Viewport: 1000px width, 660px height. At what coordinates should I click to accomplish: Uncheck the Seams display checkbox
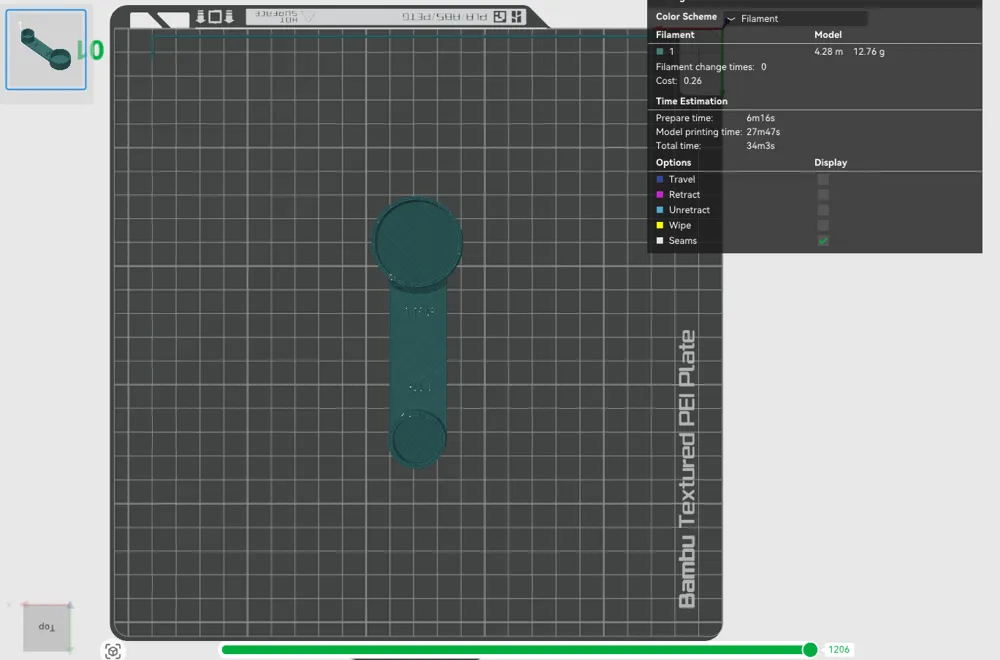pos(823,241)
